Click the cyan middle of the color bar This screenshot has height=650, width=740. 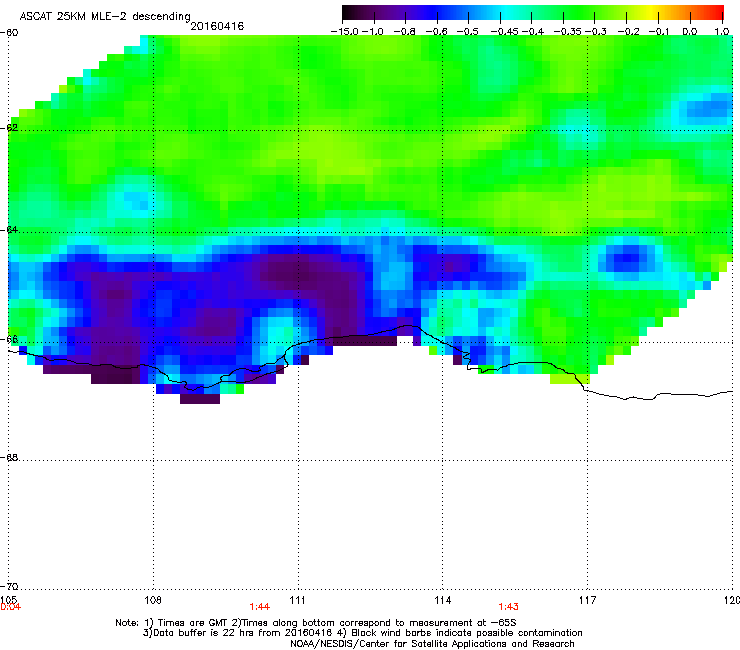[x=507, y=13]
